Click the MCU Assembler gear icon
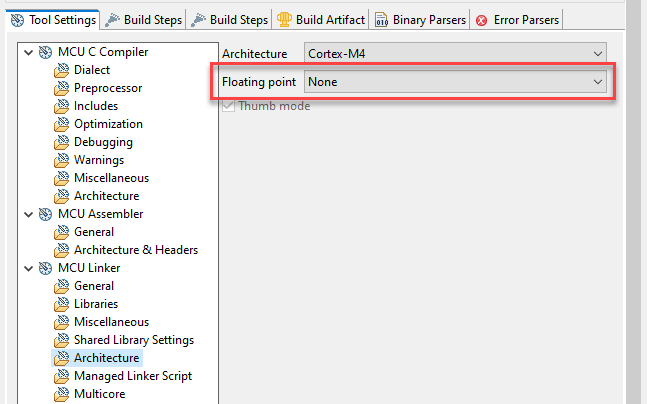 click(x=45, y=214)
